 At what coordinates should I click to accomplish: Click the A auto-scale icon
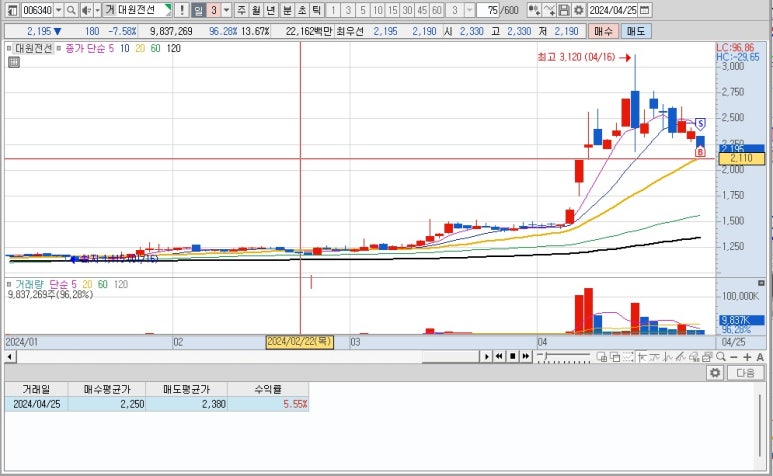(760, 357)
